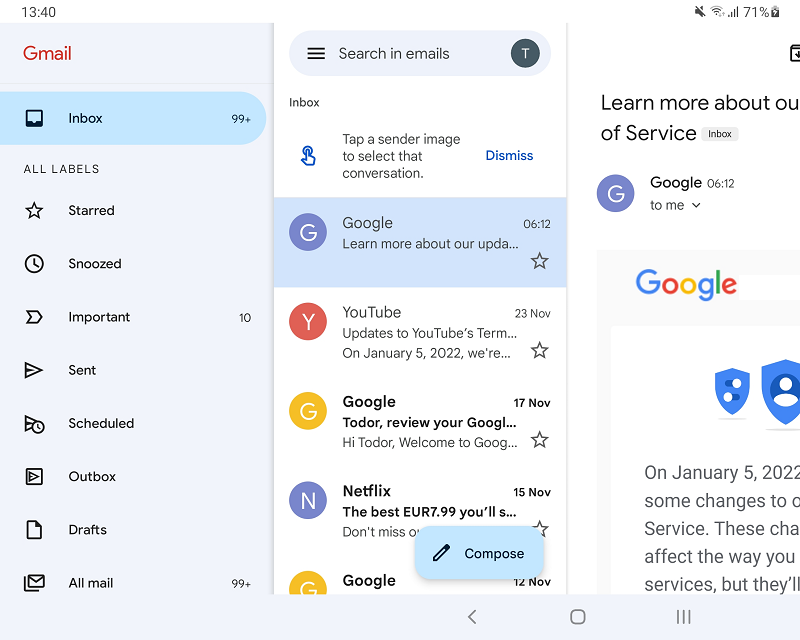Open the Sent label

tap(133, 370)
